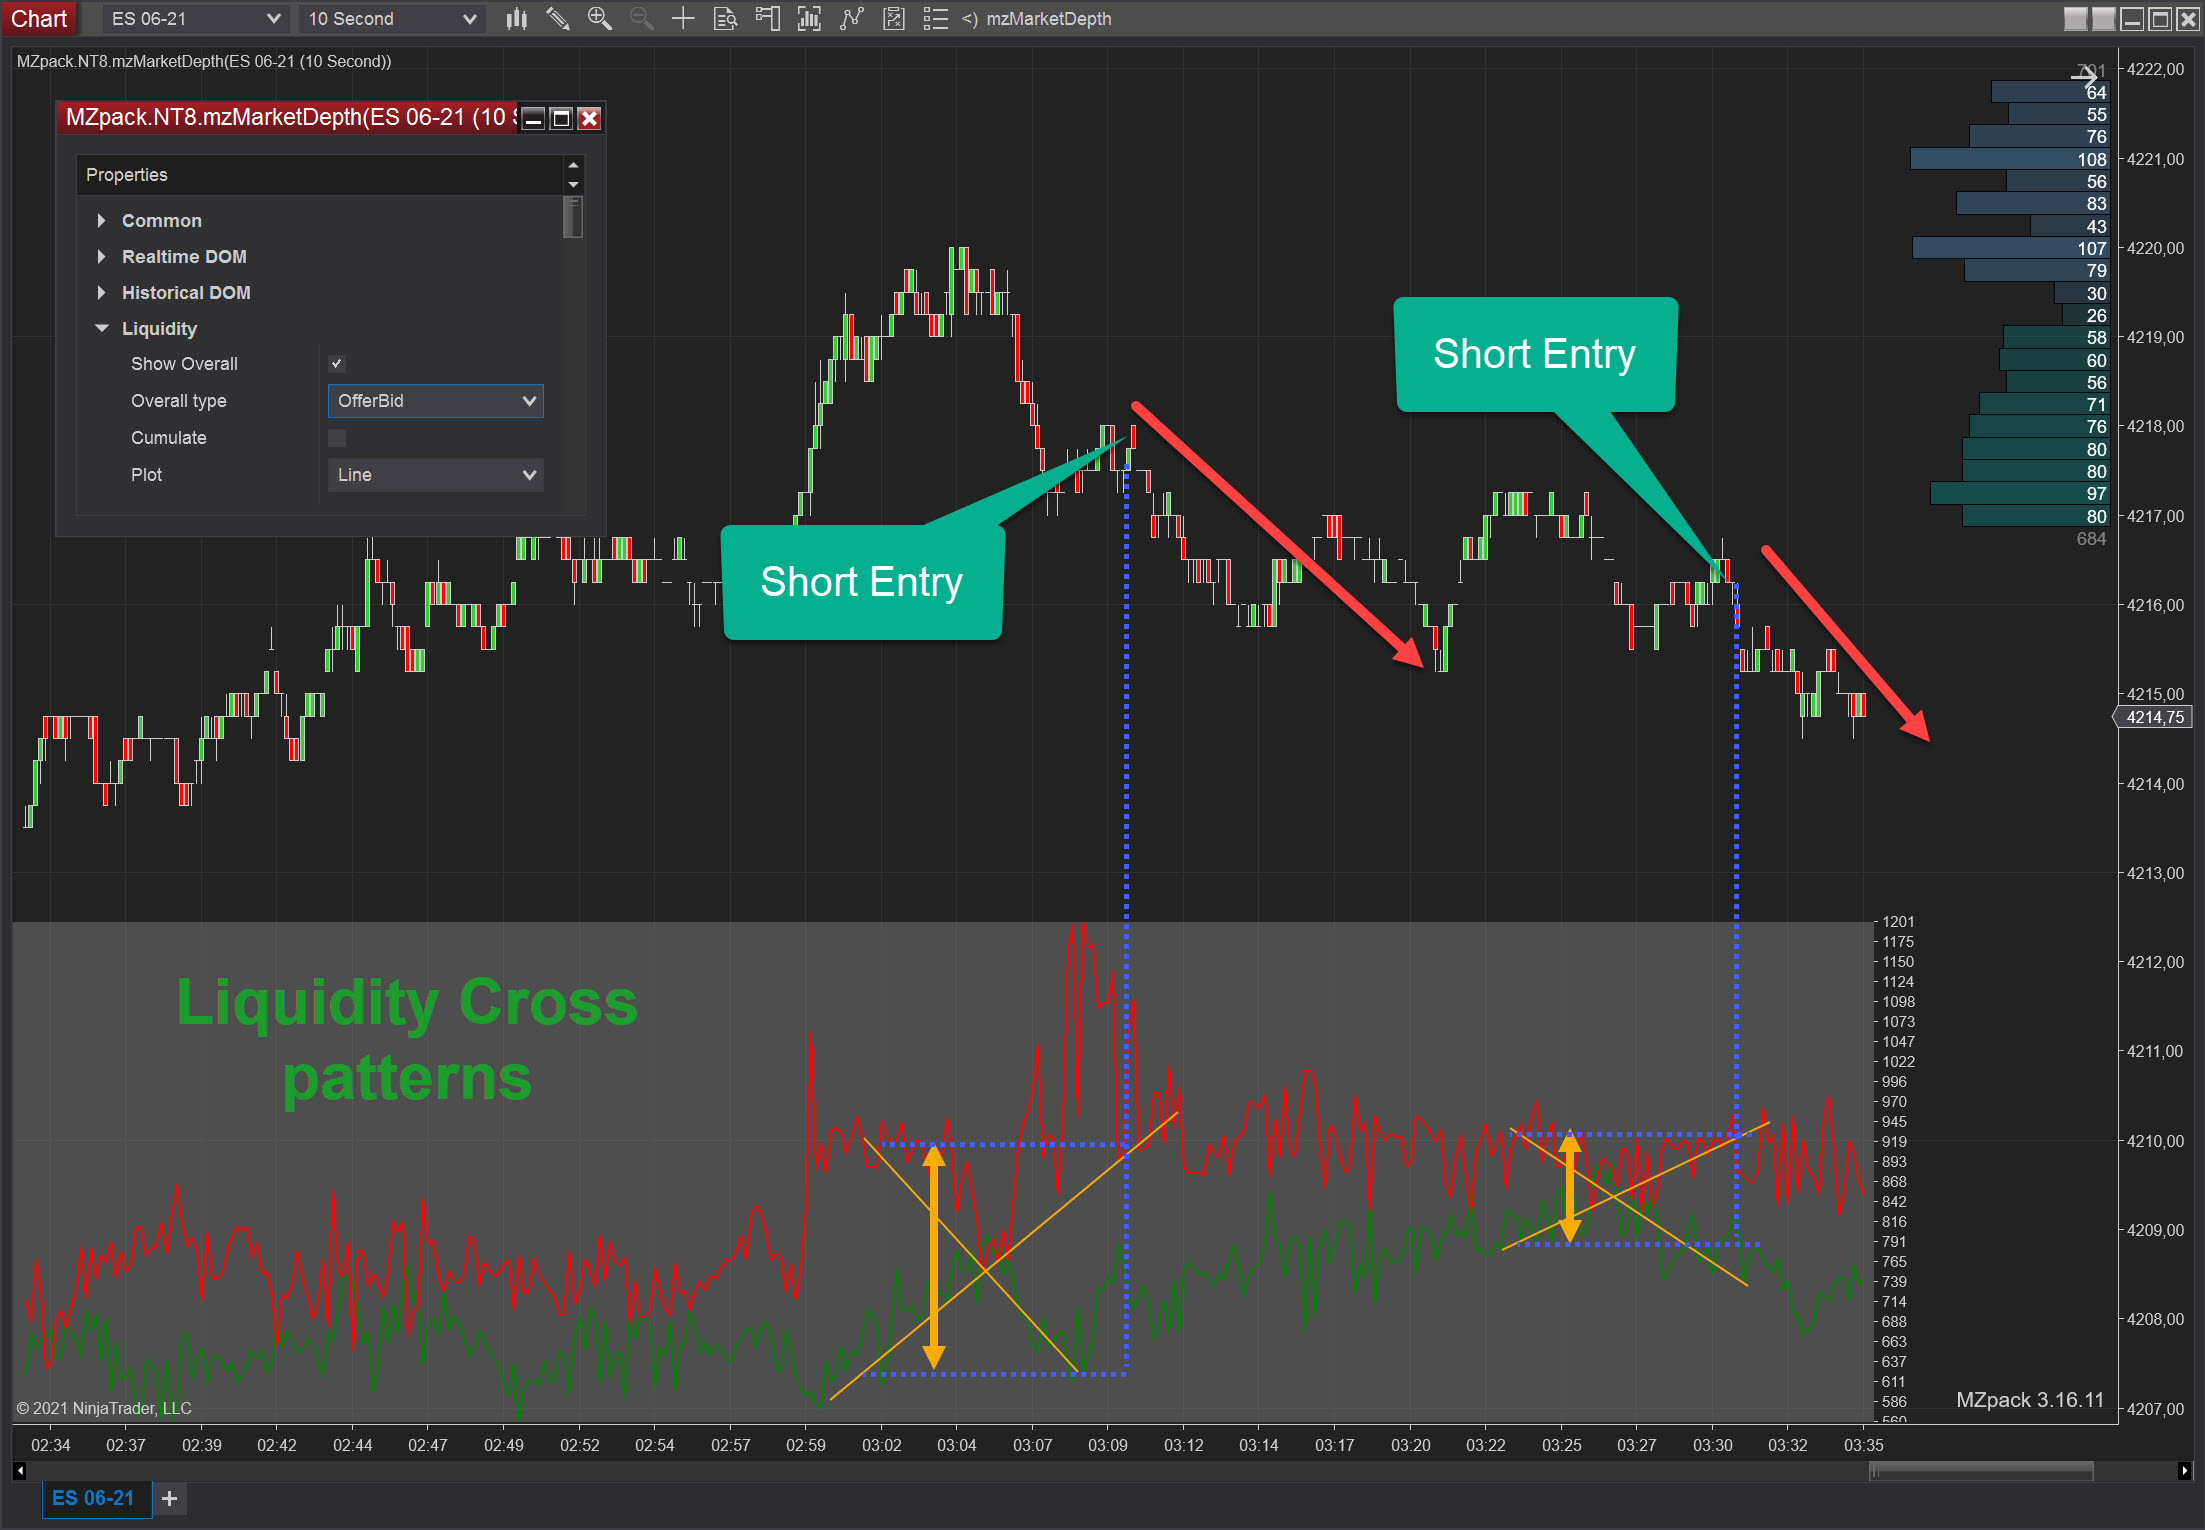This screenshot has height=1530, width=2205.
Task: Click the DOM level showing 108
Action: (2010, 159)
